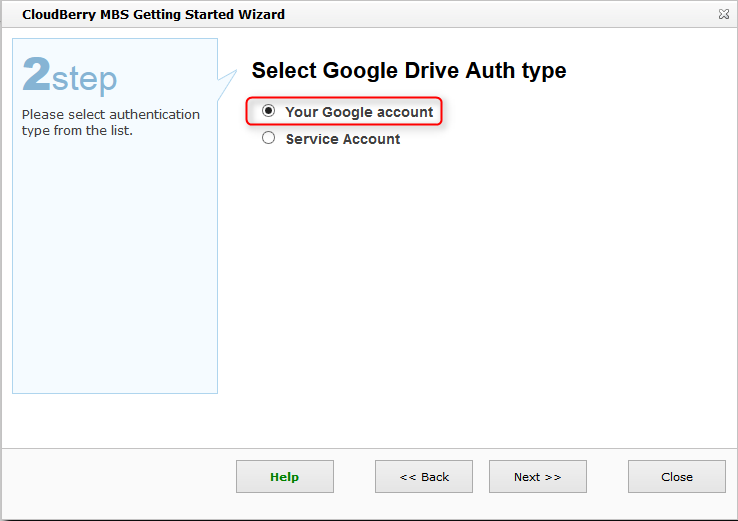Select the 'Your Google account' radio button

coord(268,111)
